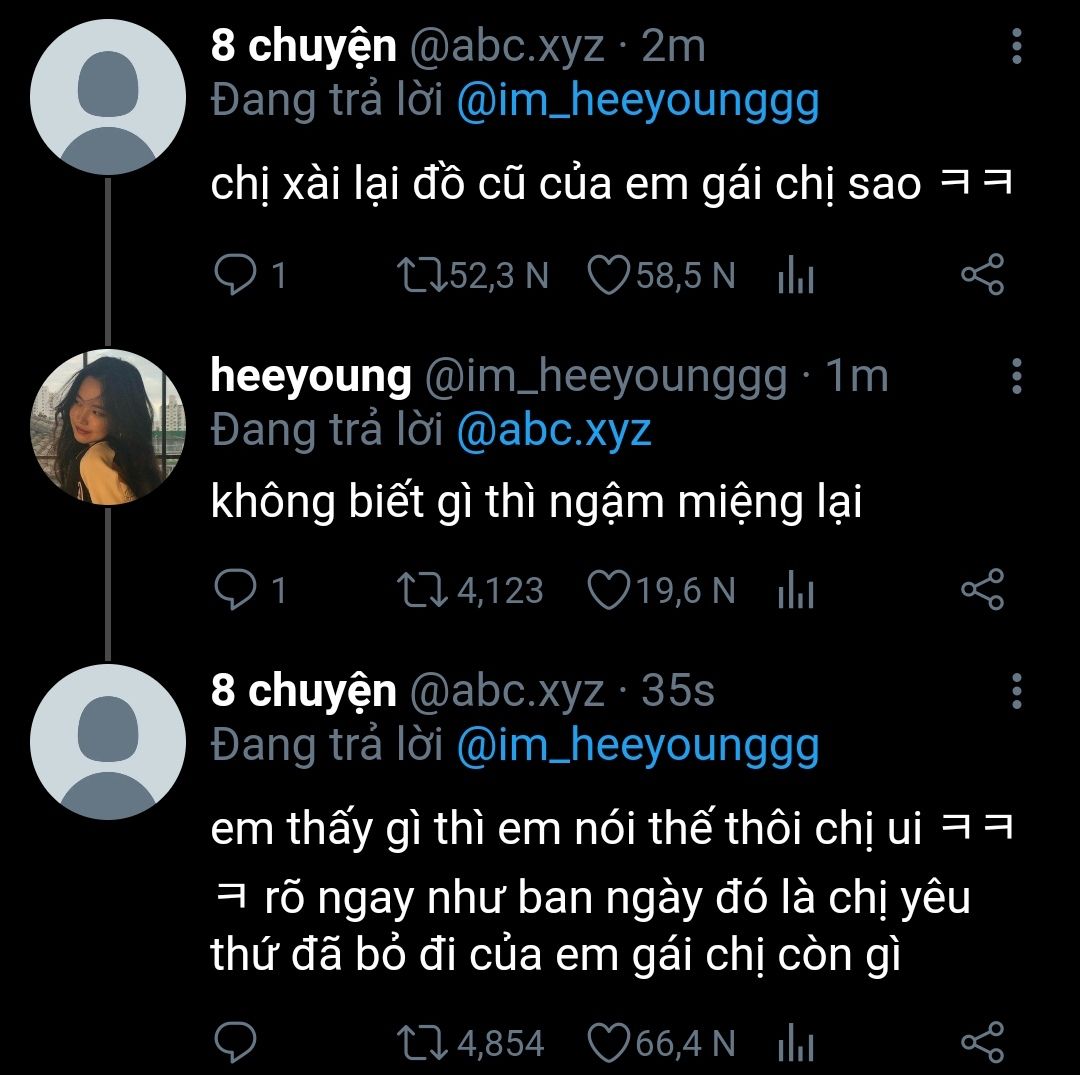Open heeyoung's display name profile
Viewport: 1080px width, 1075px height.
311,376
